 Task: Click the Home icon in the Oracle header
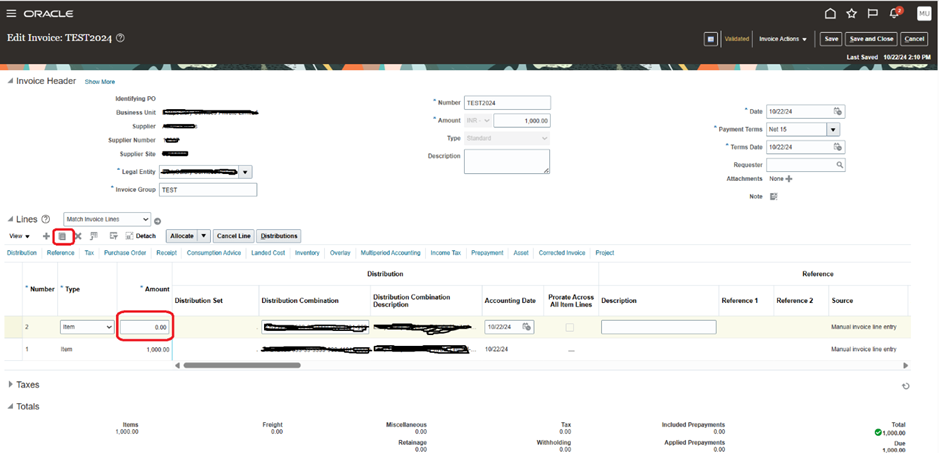tap(830, 14)
